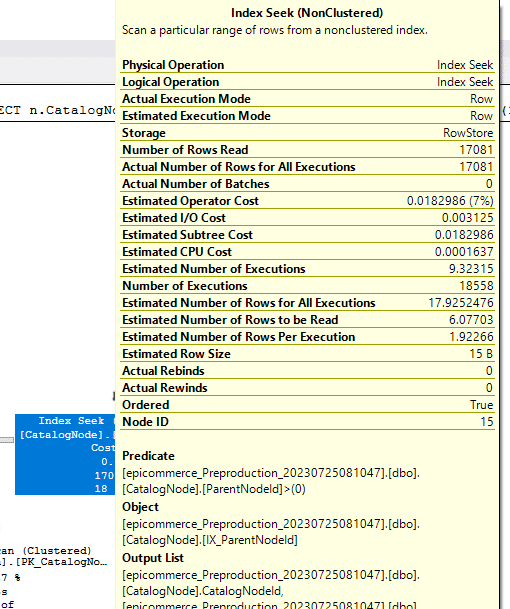Click the Actual Rewinds row label

click(x=165, y=388)
